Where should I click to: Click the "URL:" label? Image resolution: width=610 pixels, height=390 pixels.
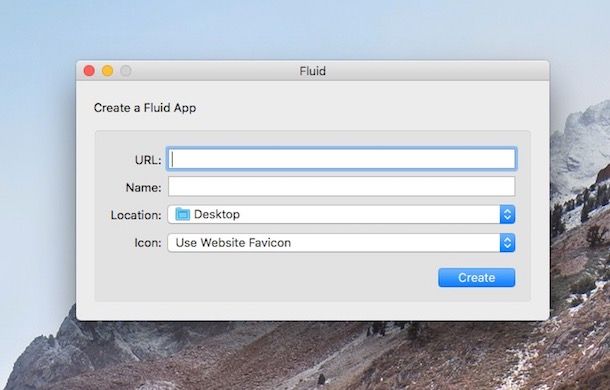click(148, 160)
